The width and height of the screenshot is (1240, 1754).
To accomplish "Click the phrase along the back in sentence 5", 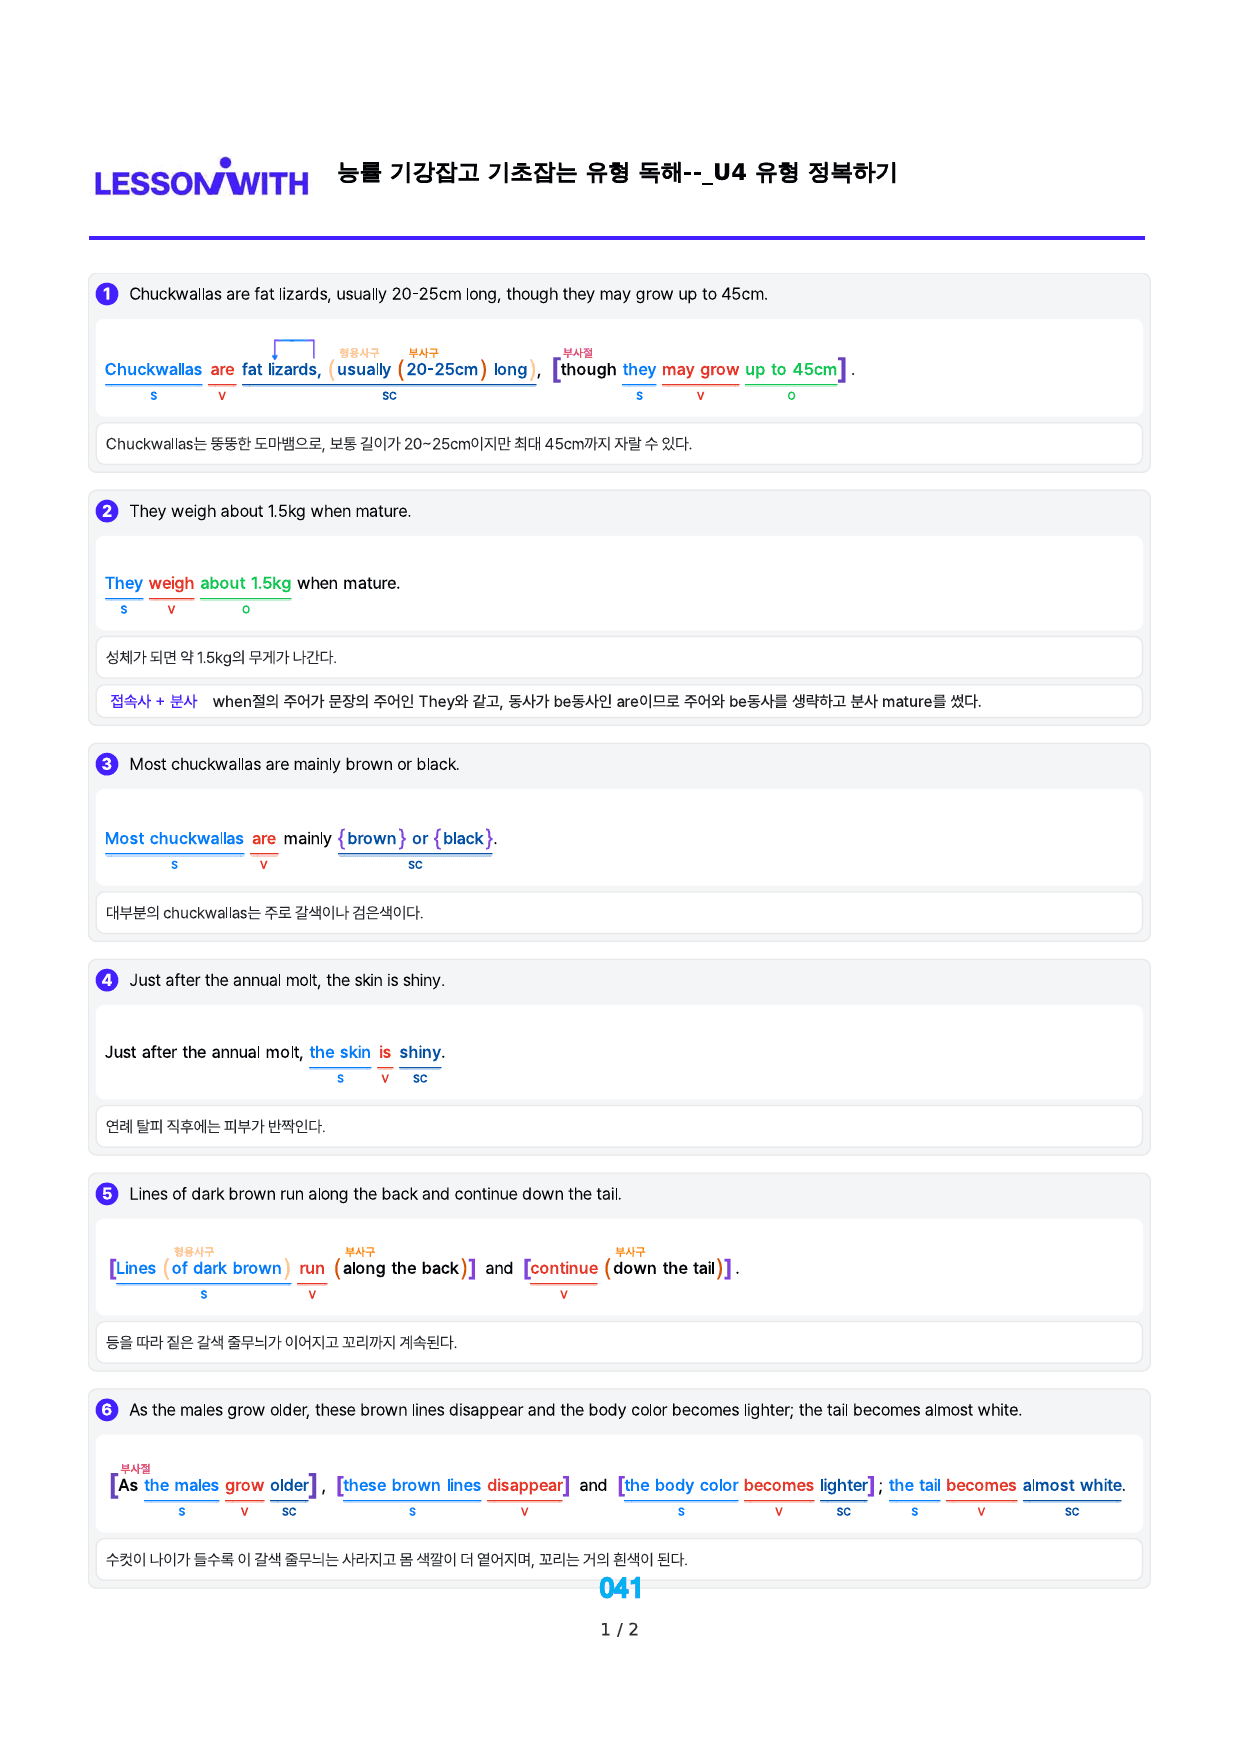I will [401, 1268].
